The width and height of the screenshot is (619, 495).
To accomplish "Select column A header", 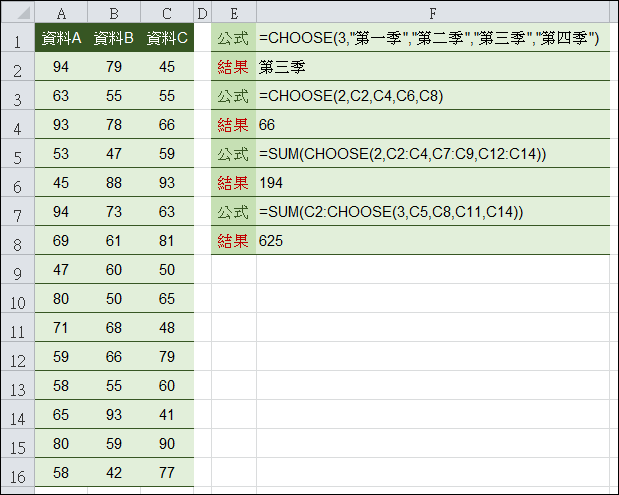I will click(x=61, y=13).
